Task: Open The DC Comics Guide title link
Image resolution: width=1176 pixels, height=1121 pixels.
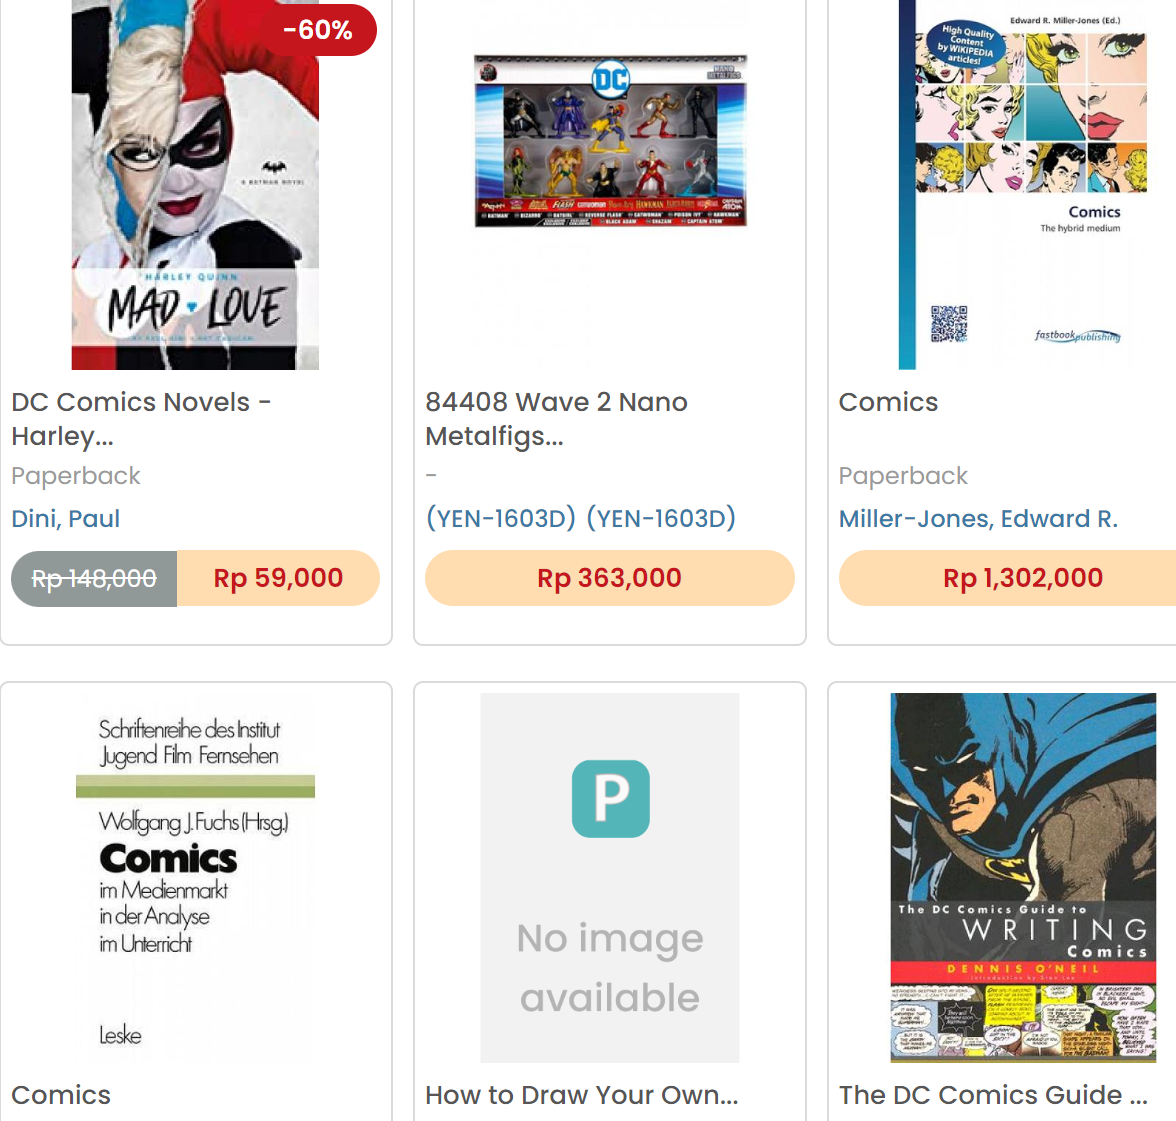Action: [x=993, y=1095]
